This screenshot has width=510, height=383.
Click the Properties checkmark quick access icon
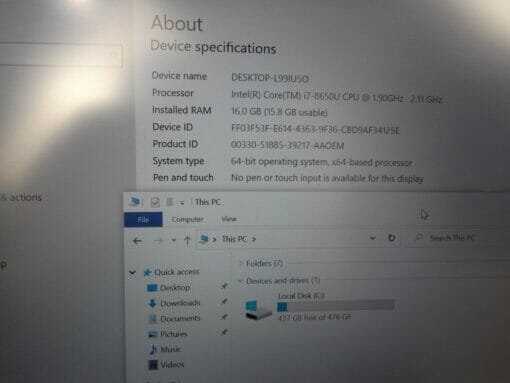point(155,202)
